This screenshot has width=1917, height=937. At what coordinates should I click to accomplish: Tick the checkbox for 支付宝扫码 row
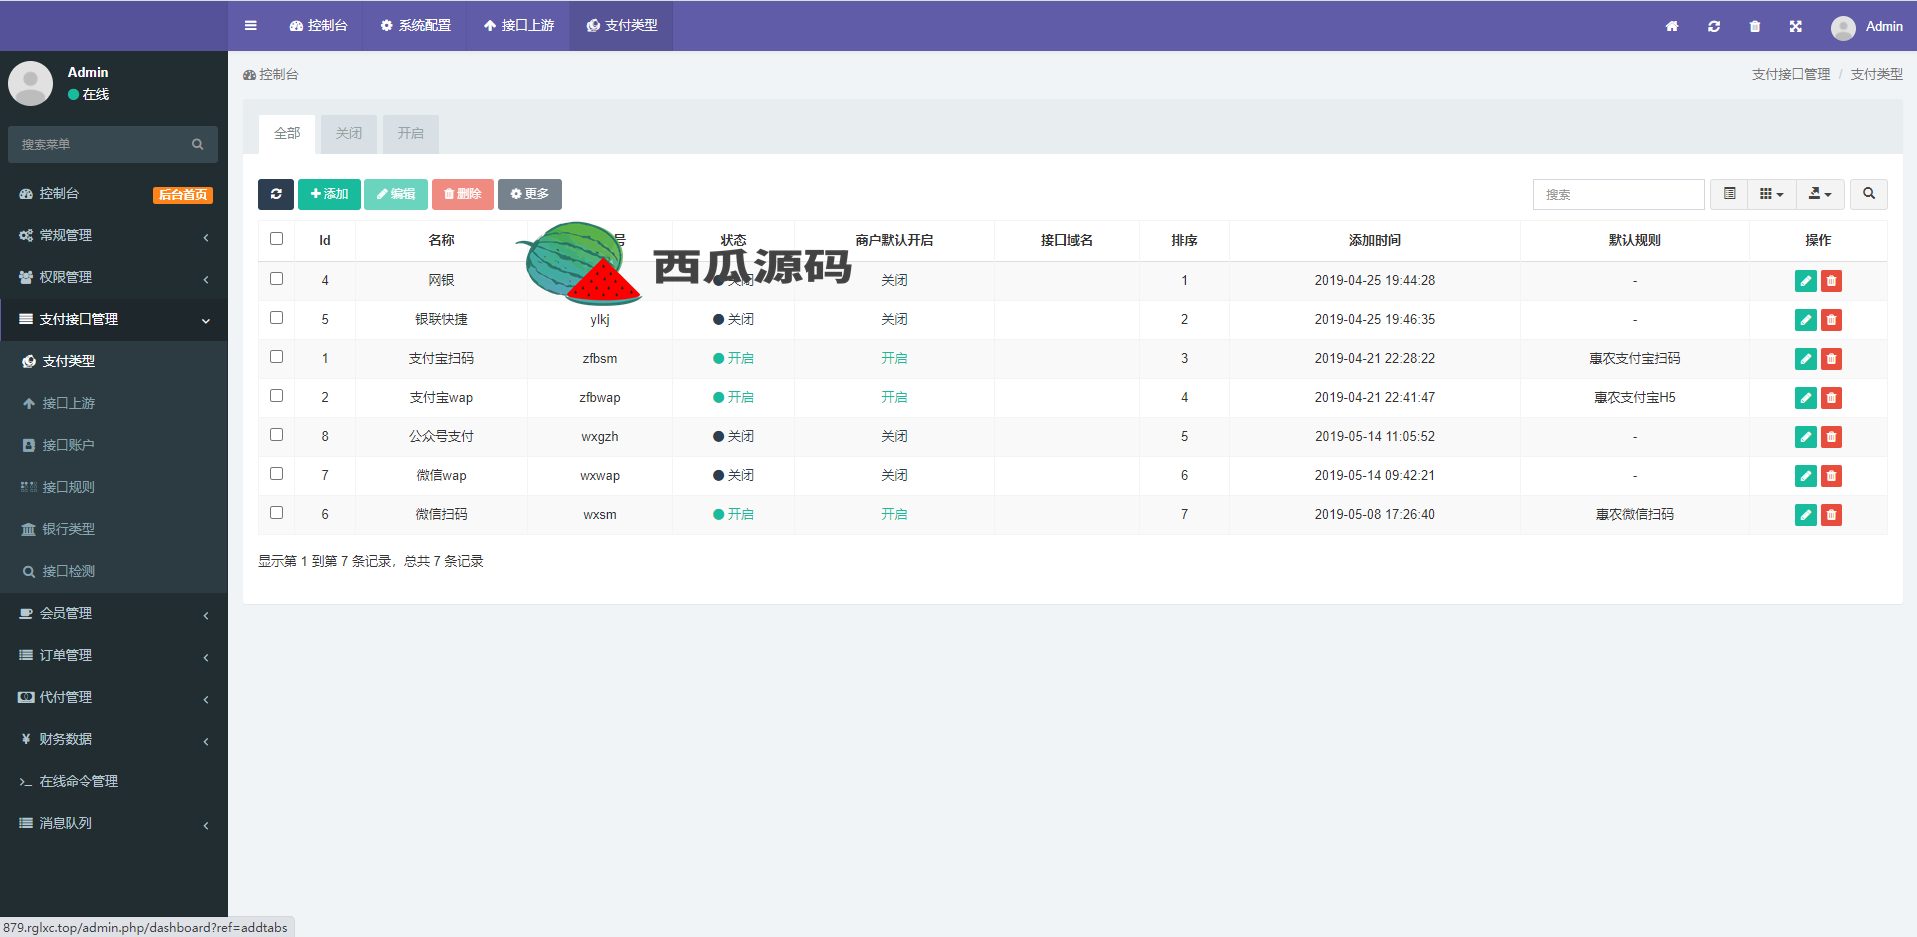(277, 357)
